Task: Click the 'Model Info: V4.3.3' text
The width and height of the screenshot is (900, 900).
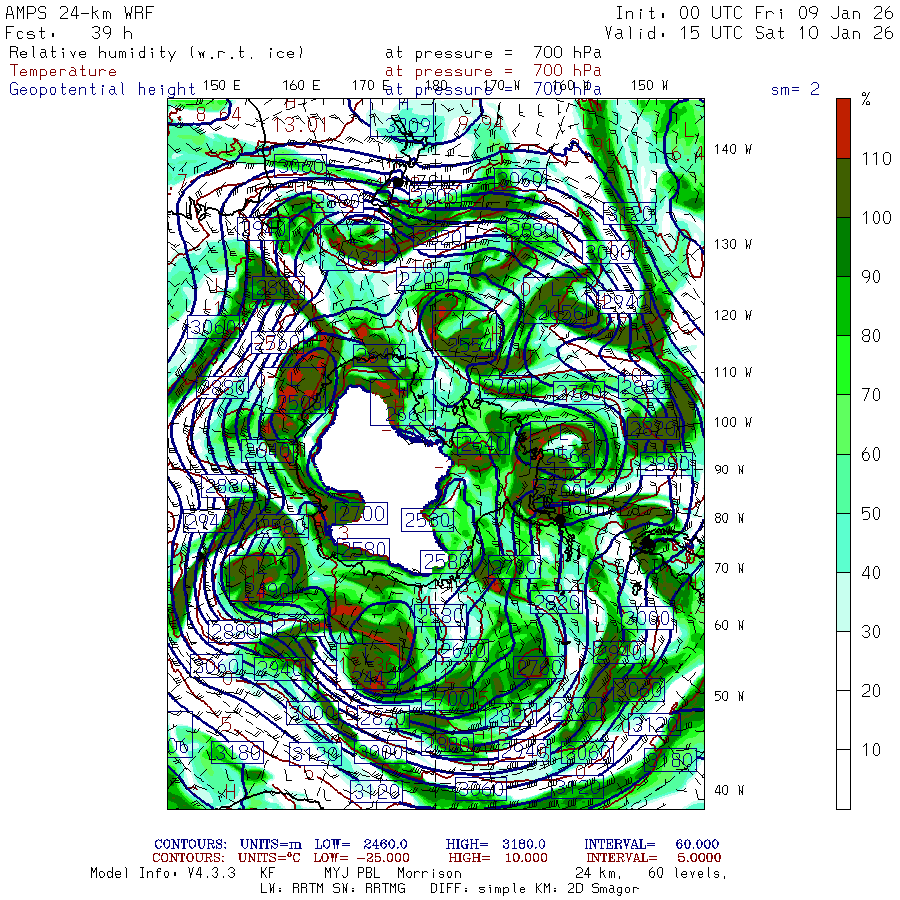Action: tap(163, 873)
